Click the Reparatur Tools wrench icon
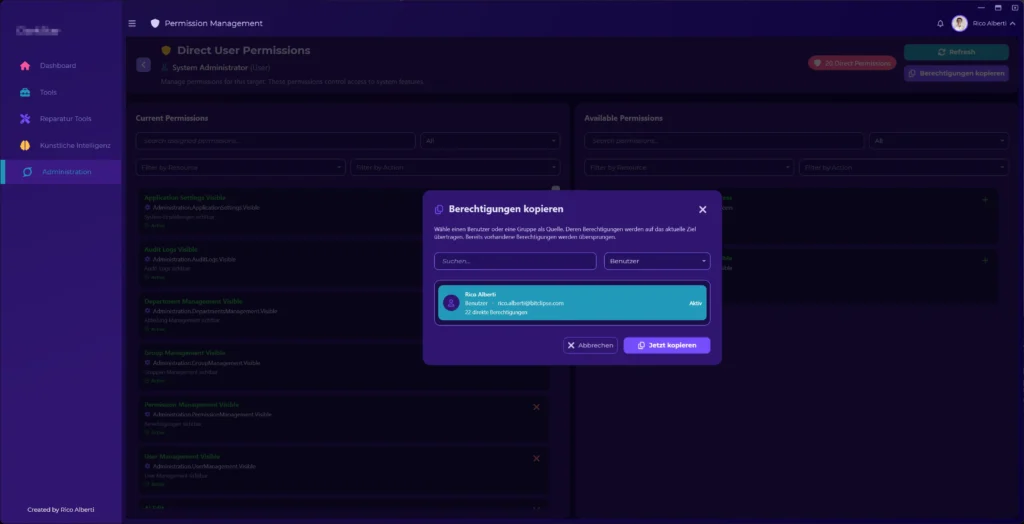Screen dimensions: 1024x524 pos(25,119)
